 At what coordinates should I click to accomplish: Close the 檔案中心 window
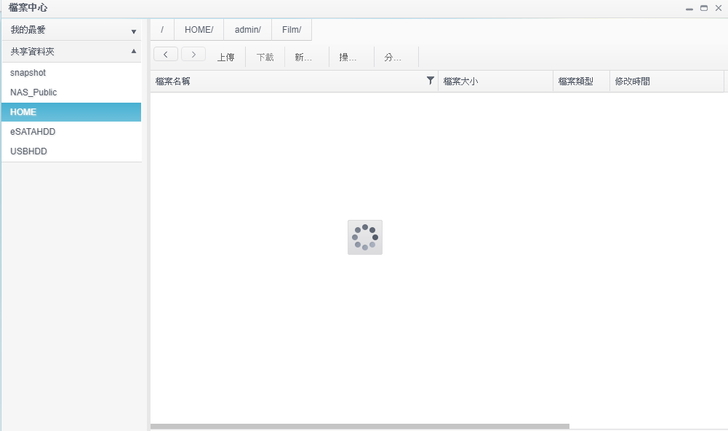(x=718, y=8)
